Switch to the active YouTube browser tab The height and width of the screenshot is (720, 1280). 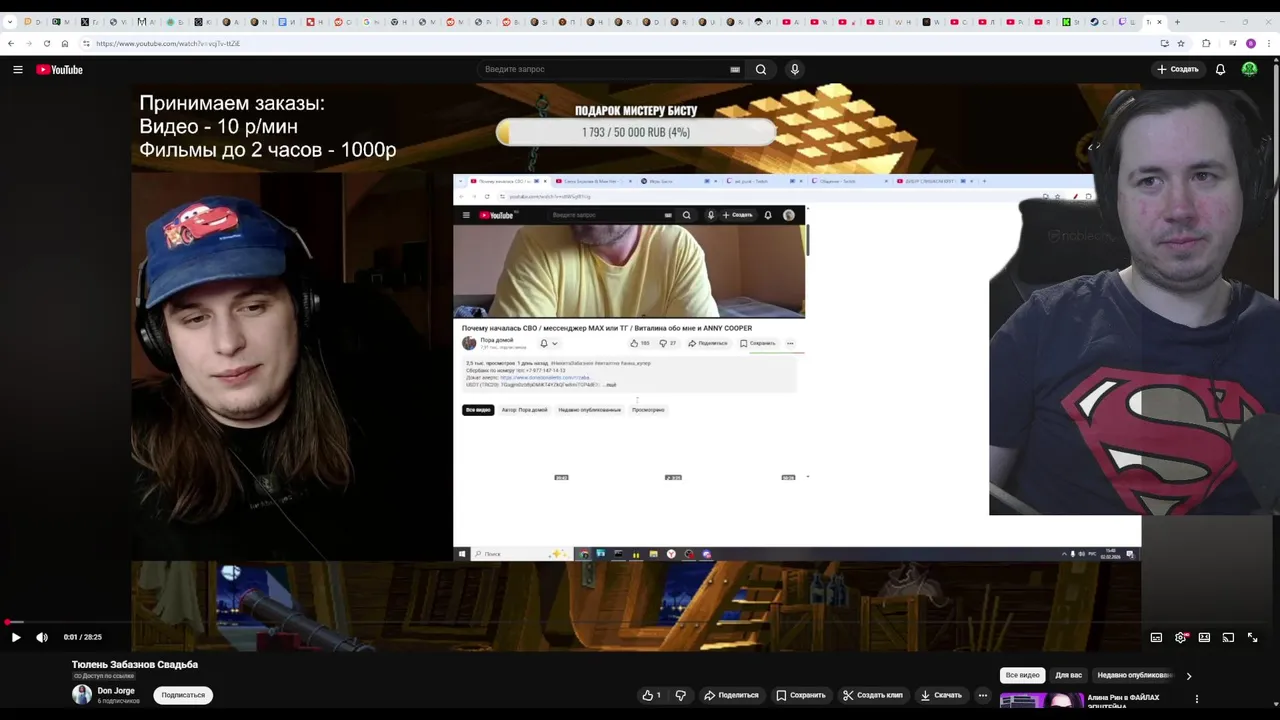click(1153, 21)
